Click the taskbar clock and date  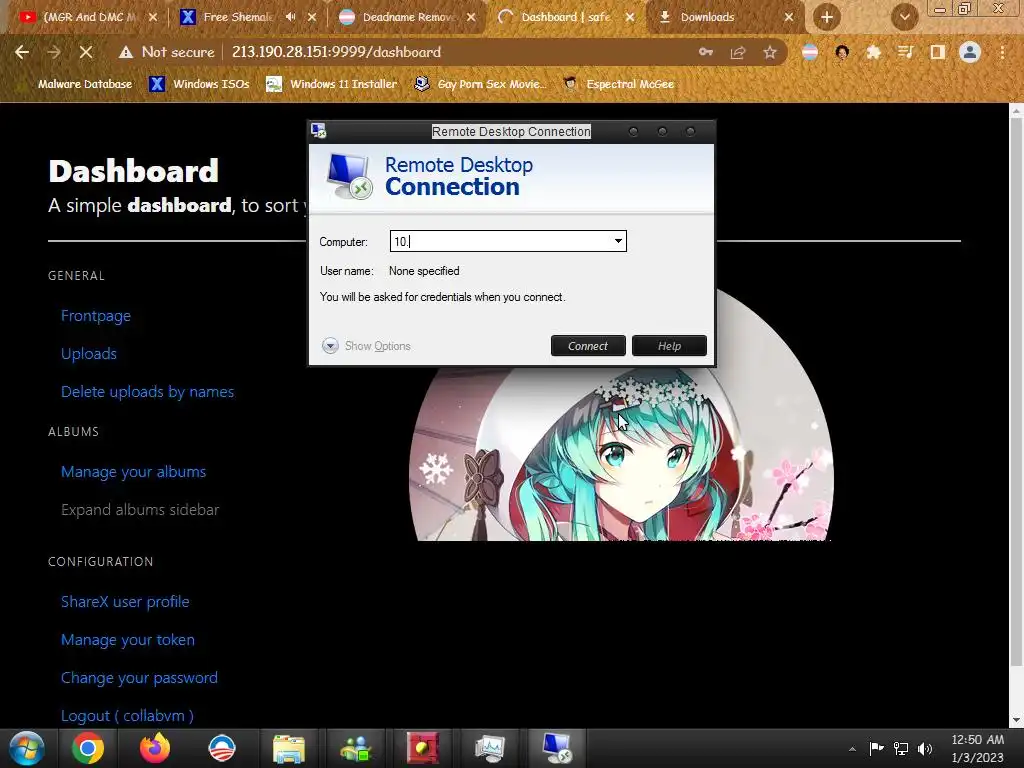[977, 748]
